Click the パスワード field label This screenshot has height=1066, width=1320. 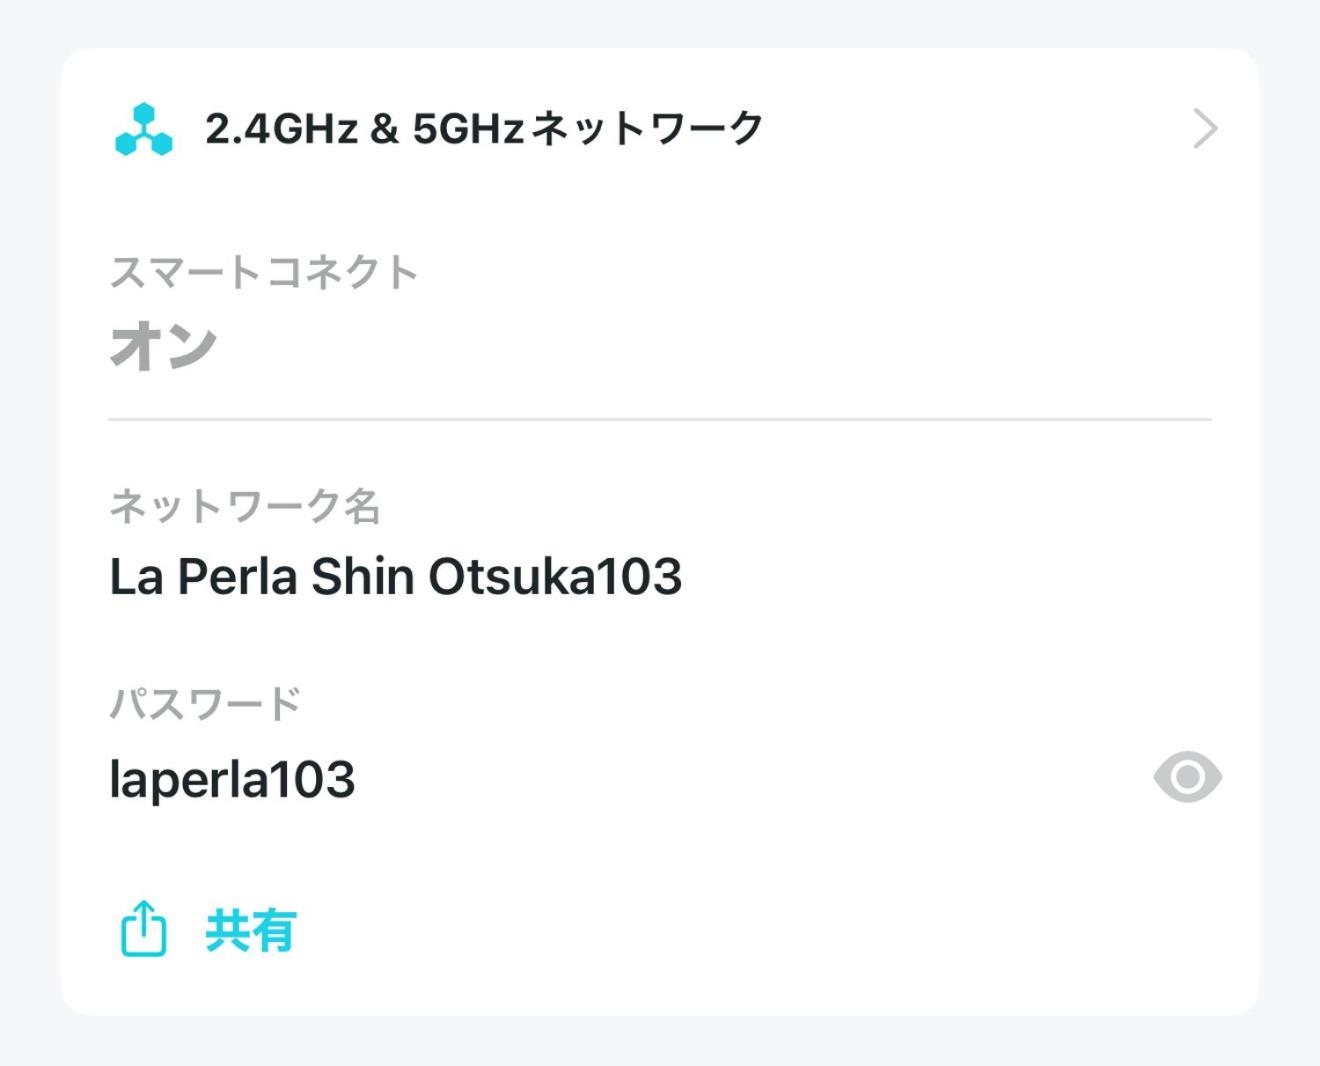(204, 704)
